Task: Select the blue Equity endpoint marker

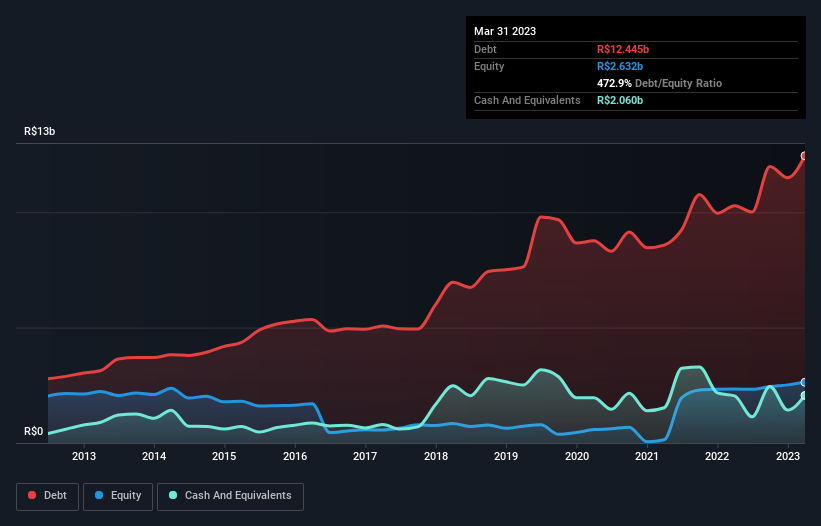Action: (804, 383)
